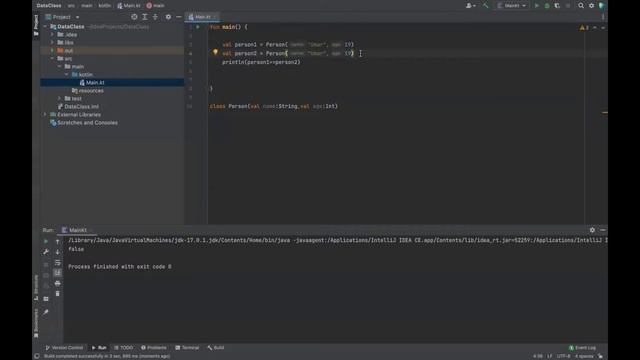Image resolution: width=640 pixels, height=360 pixels.
Task: Rerun MainKt in the Run panel
Action: click(x=46, y=241)
